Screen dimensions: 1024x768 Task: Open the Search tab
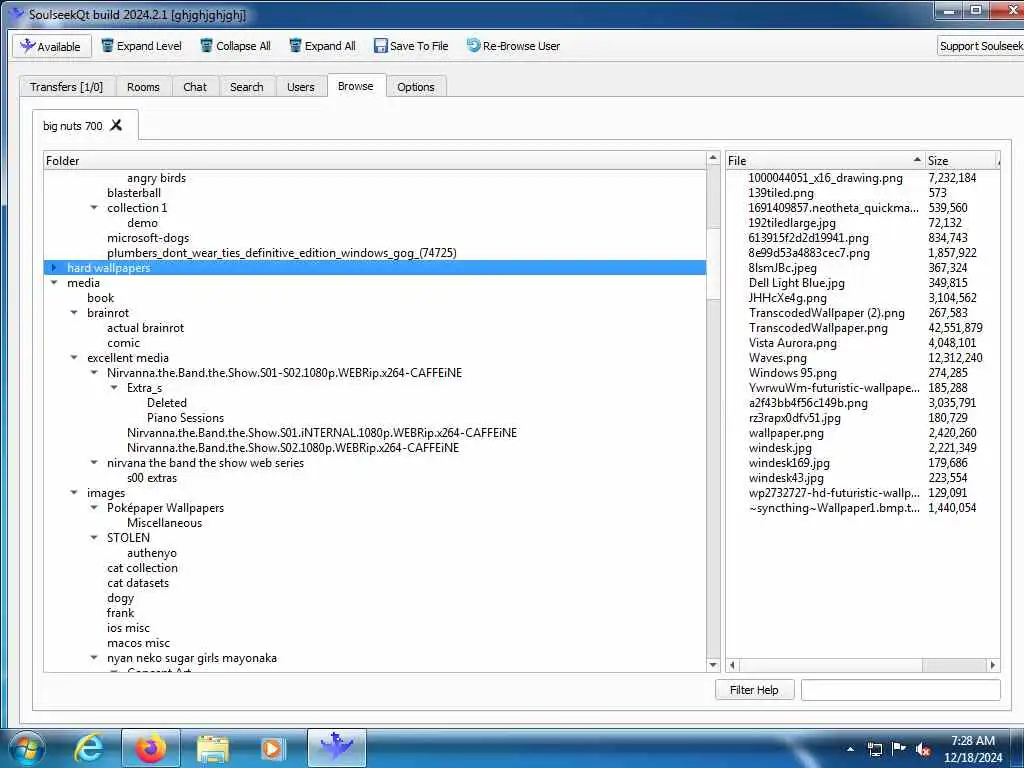pos(246,87)
